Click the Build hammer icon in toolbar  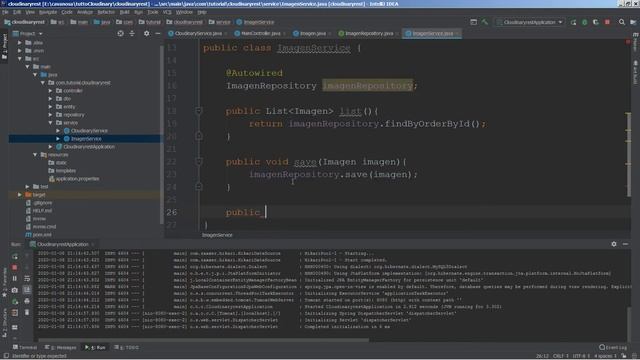[x=484, y=22]
